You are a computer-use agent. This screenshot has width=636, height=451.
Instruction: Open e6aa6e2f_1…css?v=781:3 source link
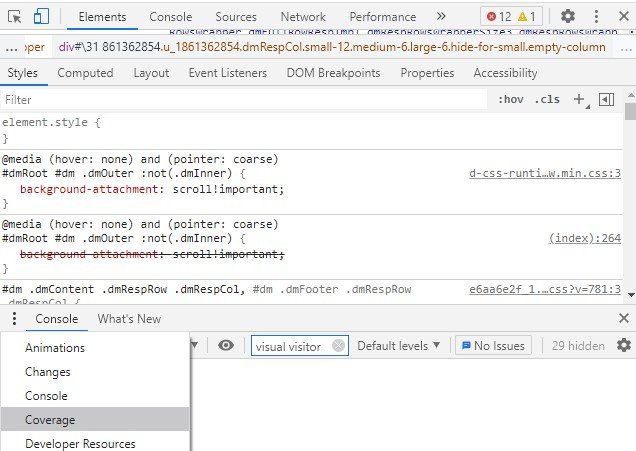coord(545,289)
